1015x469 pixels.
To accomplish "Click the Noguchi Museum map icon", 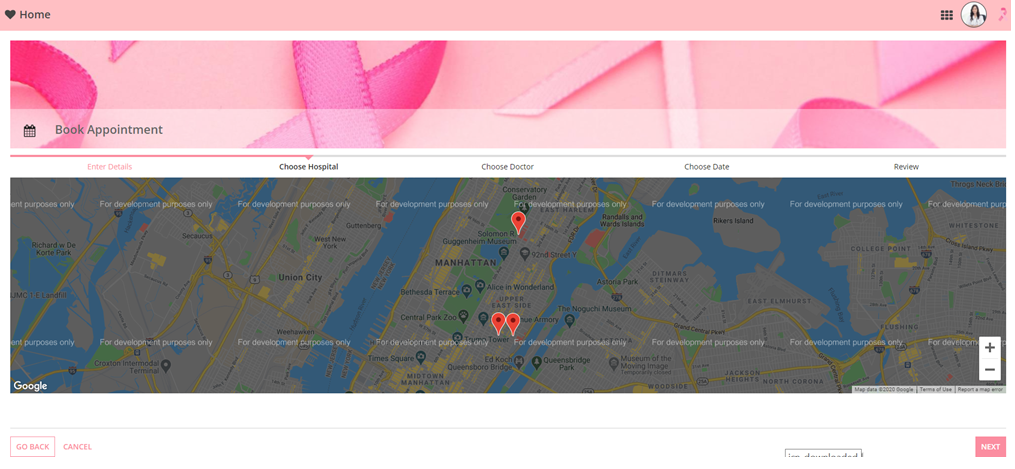I will tap(569, 320).
